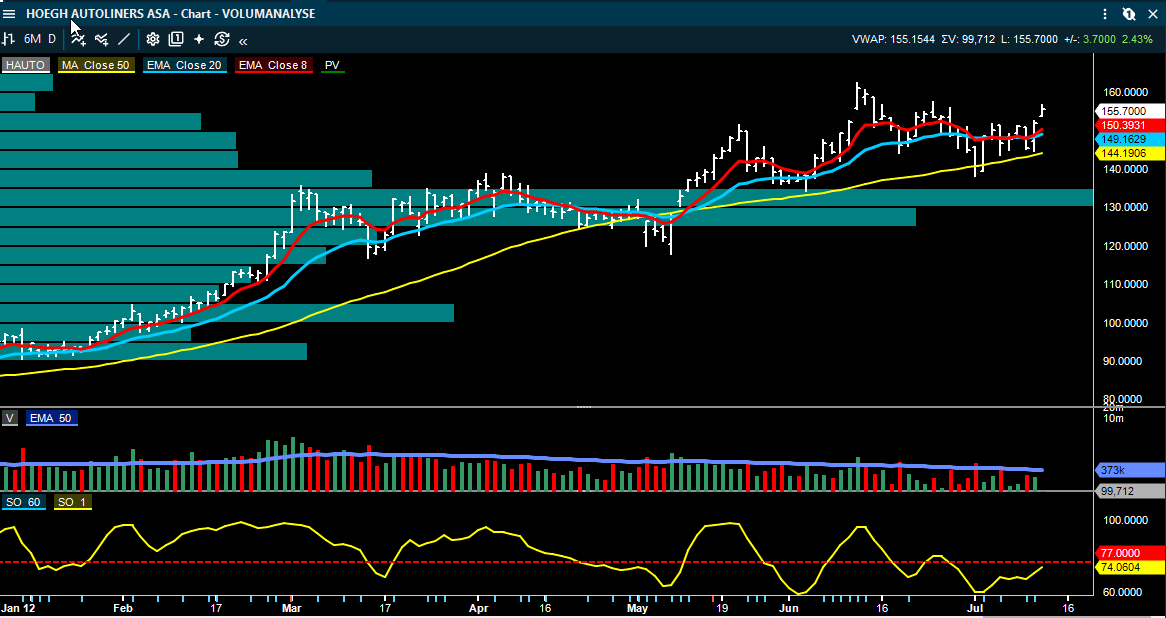Click the 100.0000 price axis label

(x=1124, y=323)
